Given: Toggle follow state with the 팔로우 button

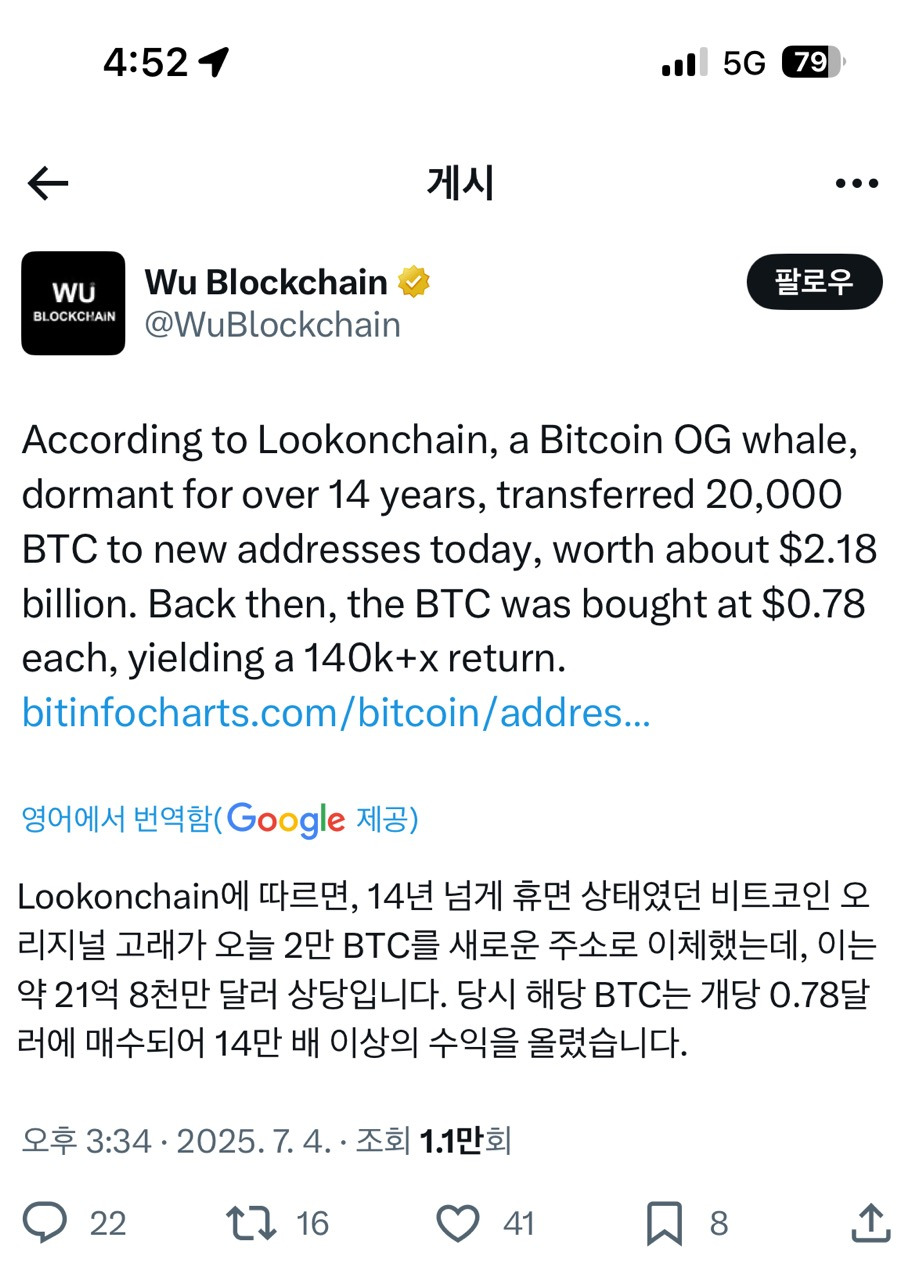Looking at the screenshot, I should click(814, 282).
